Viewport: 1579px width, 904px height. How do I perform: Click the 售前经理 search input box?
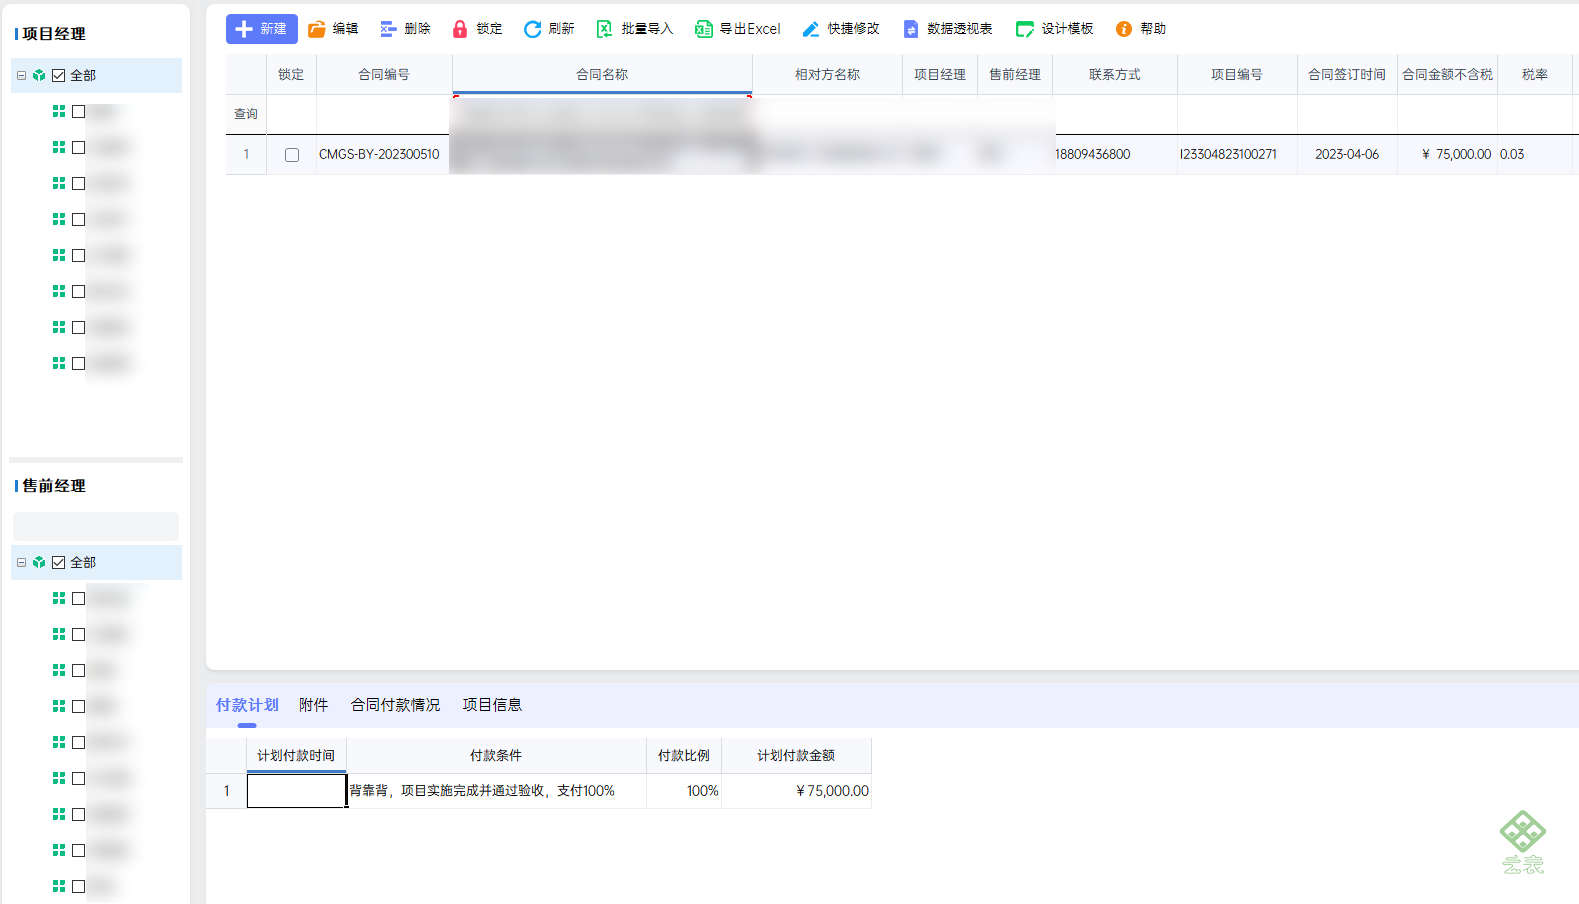point(96,526)
